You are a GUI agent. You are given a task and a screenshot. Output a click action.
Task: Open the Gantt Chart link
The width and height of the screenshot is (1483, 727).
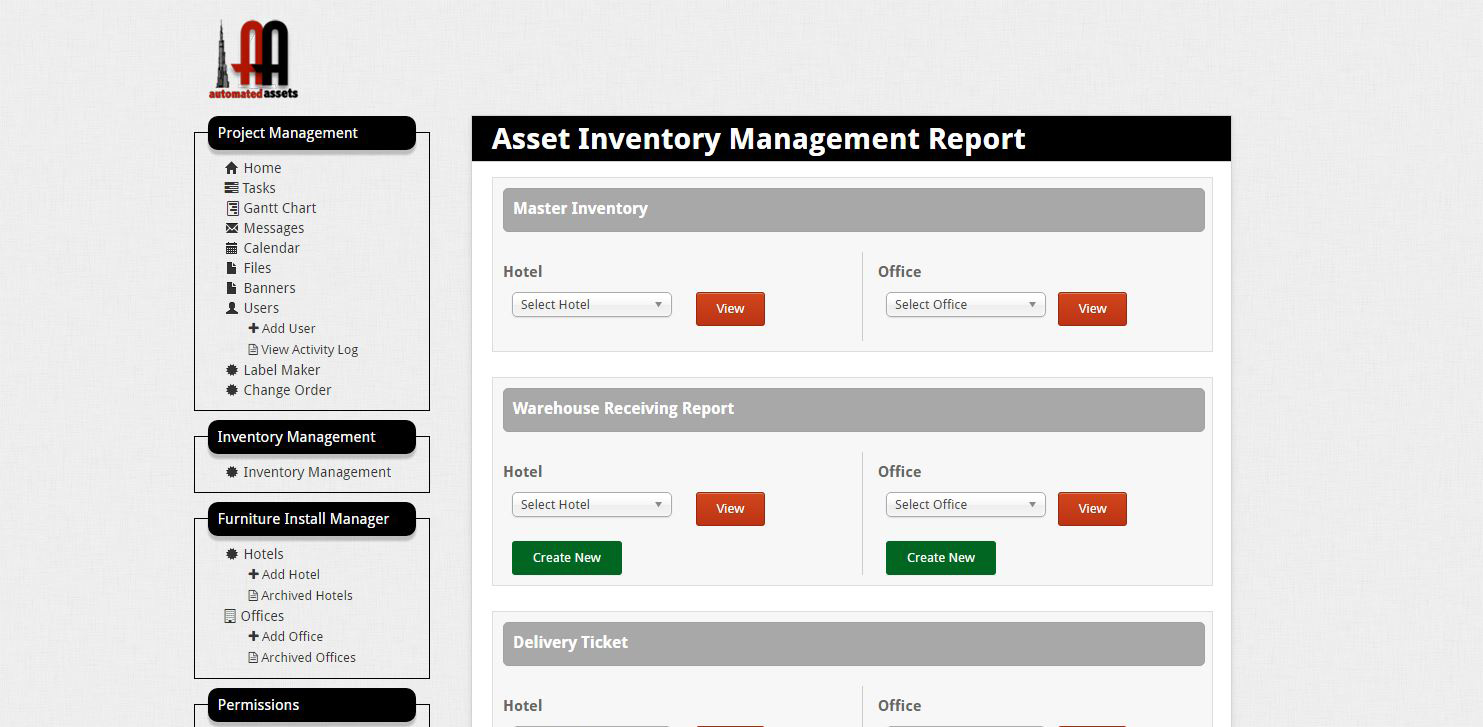pyautogui.click(x=280, y=208)
